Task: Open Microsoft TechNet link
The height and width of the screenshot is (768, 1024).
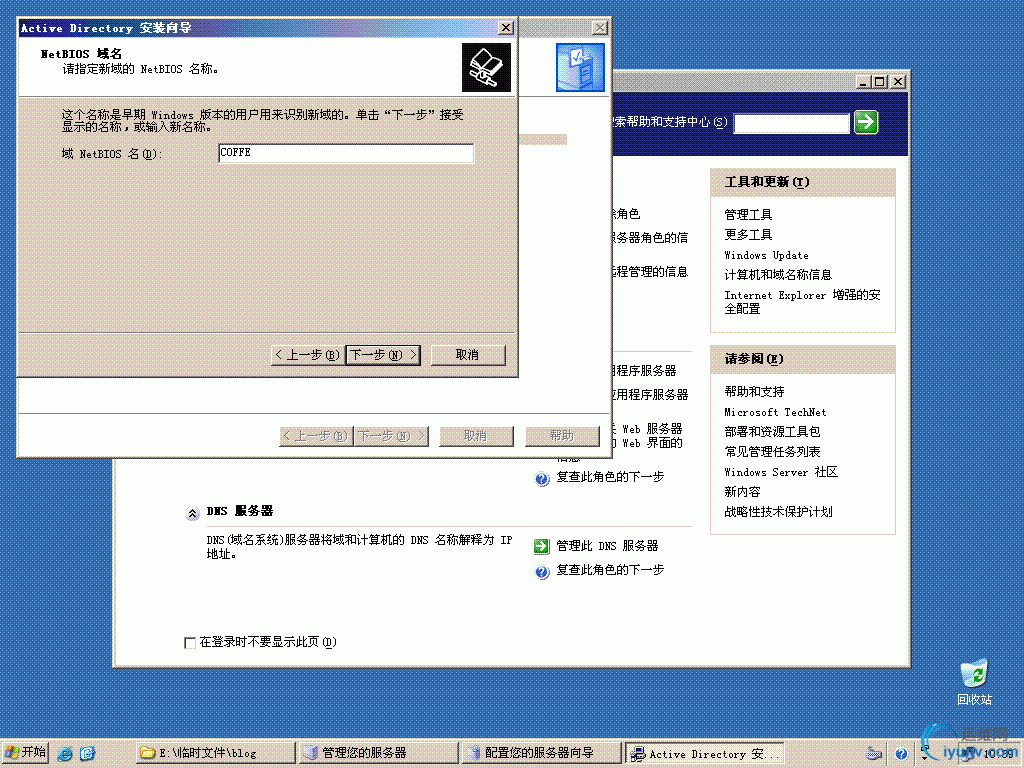Action: 775,412
